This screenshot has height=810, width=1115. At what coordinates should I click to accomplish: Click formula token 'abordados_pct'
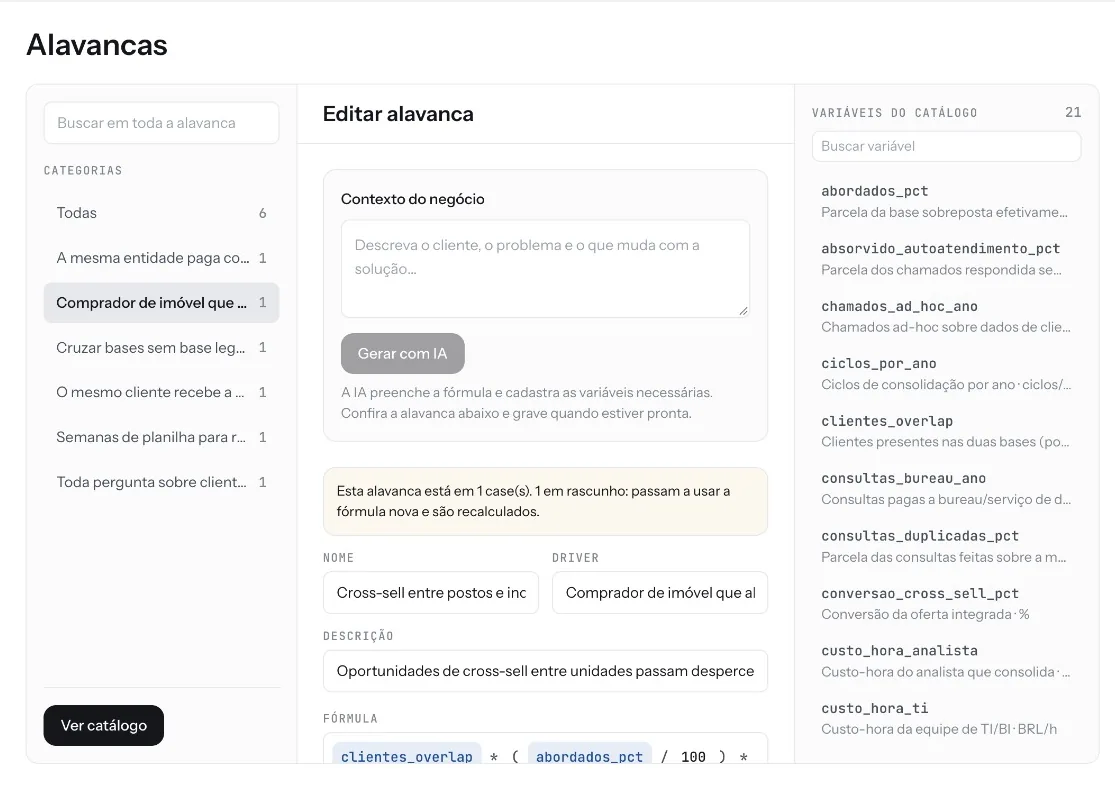point(589,756)
